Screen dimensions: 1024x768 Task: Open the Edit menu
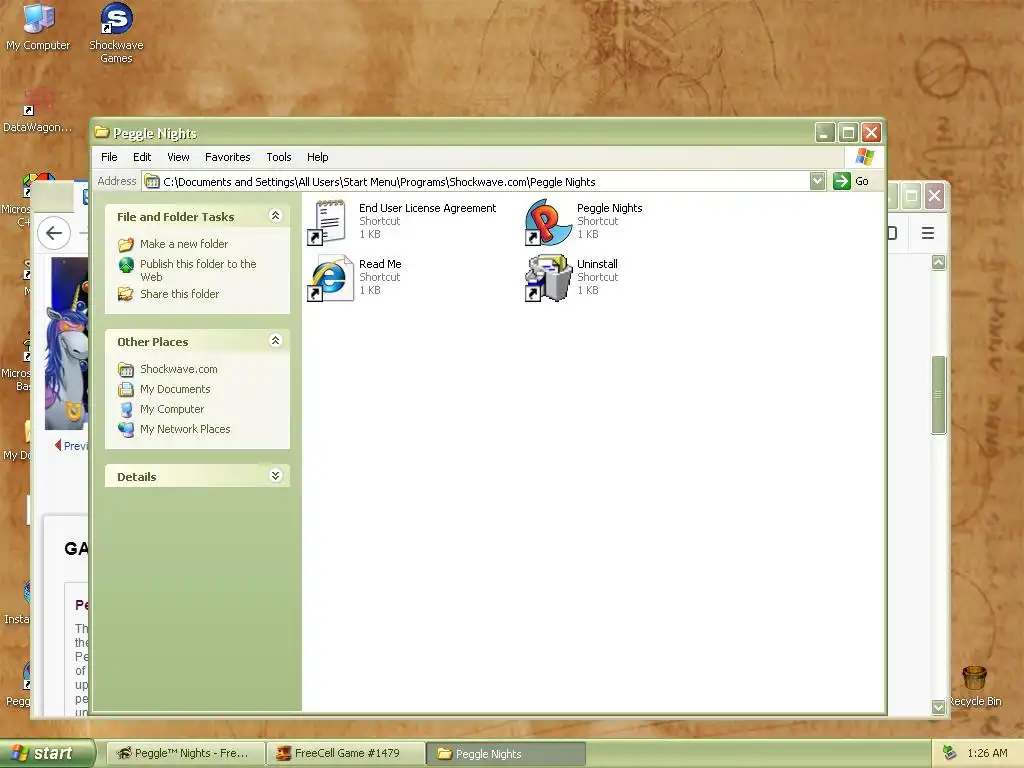point(142,157)
